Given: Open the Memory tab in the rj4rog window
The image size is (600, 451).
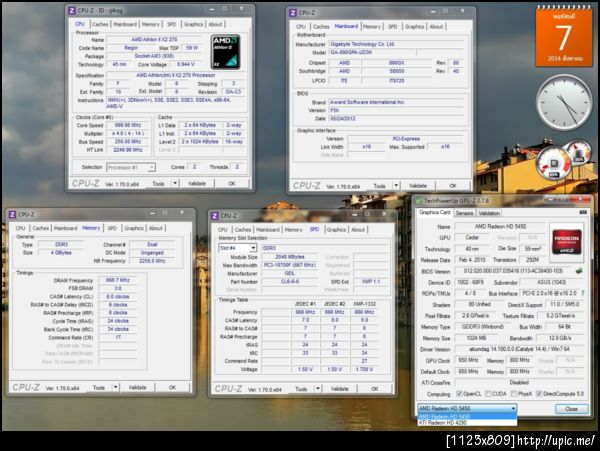Looking at the screenshot, I should [151, 24].
